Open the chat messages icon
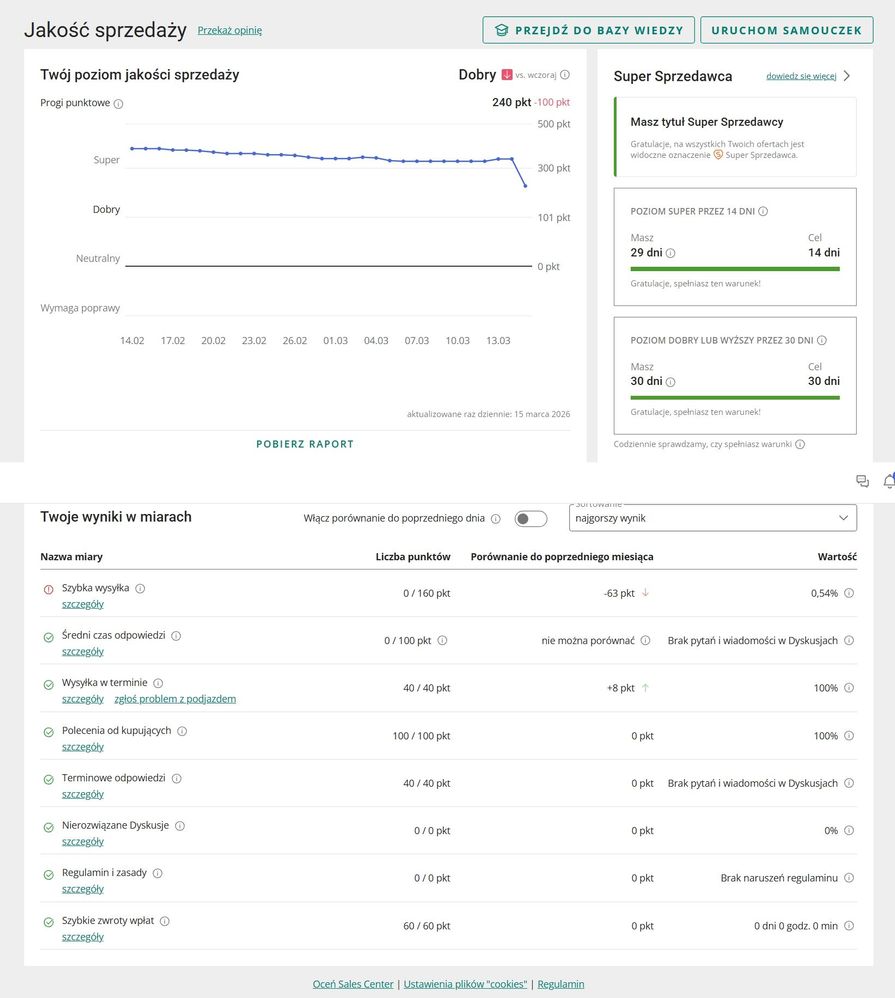The height and width of the screenshot is (998, 895). [862, 481]
